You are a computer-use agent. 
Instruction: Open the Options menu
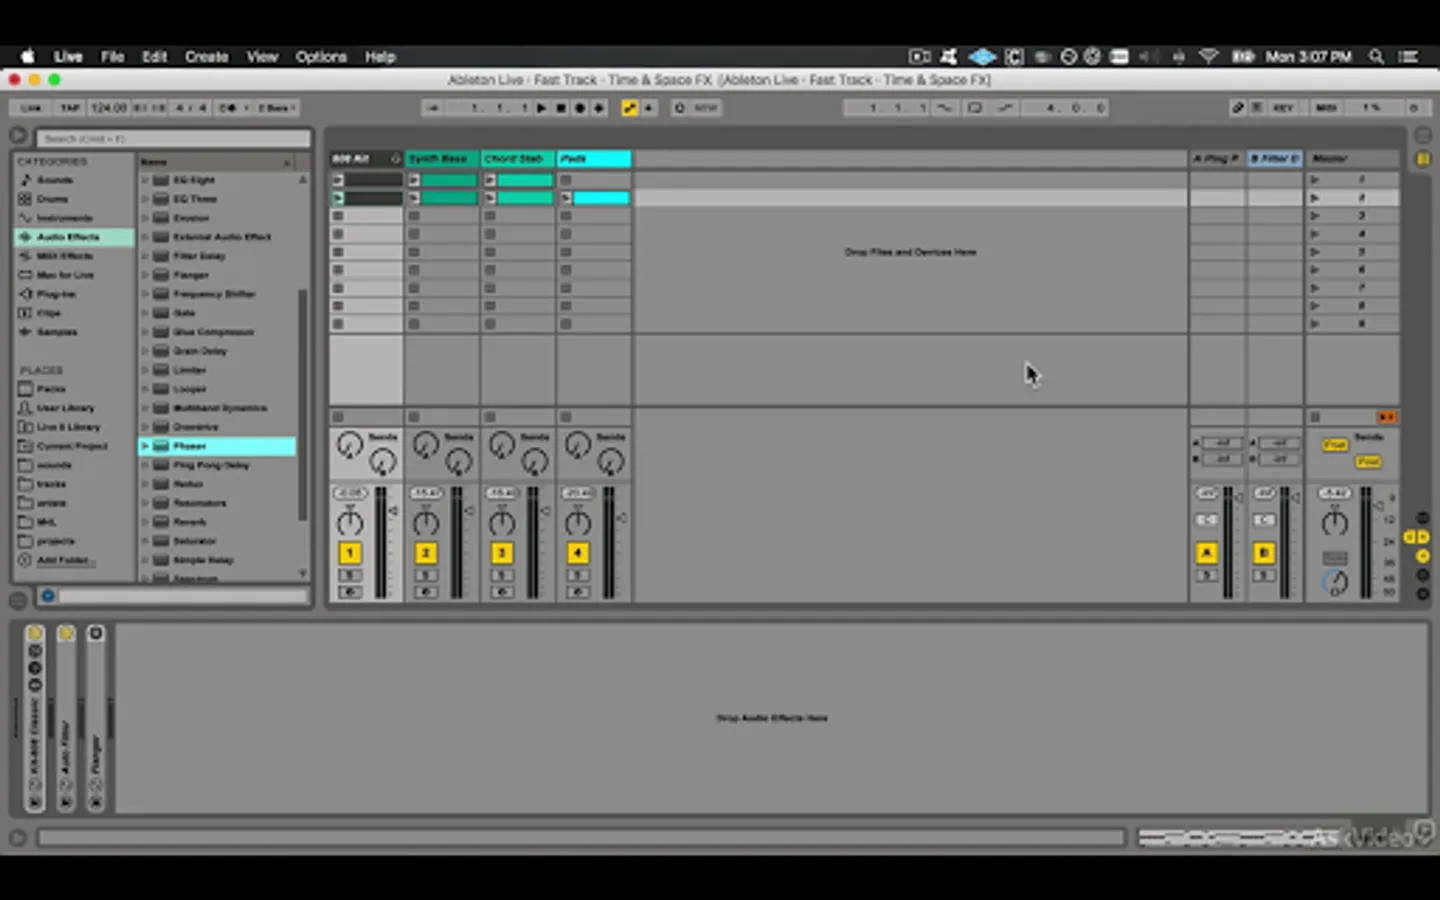320,57
